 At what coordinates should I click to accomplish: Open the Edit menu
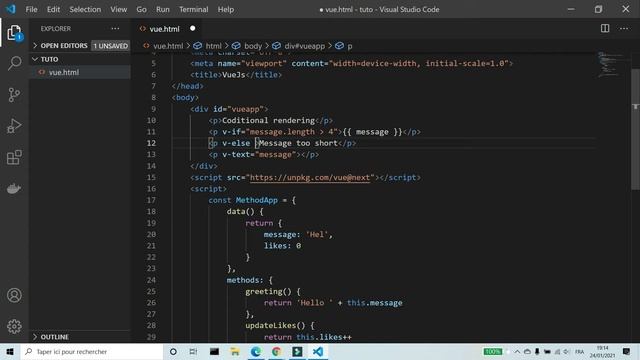coord(53,9)
